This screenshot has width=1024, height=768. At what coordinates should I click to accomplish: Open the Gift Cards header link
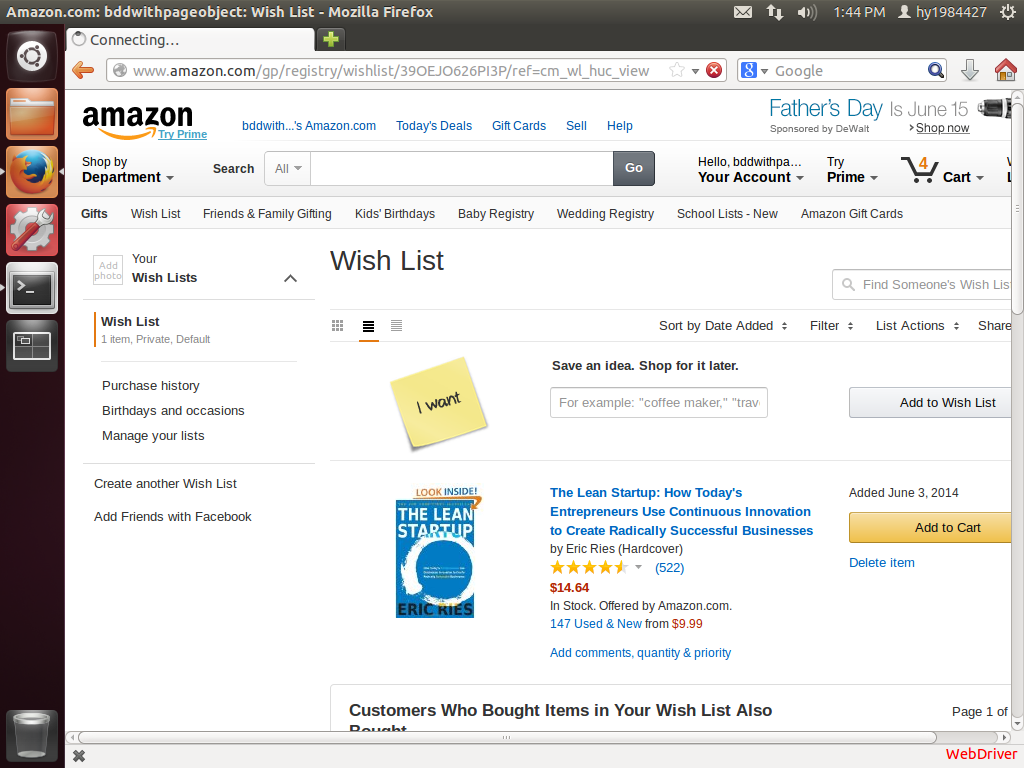[519, 125]
